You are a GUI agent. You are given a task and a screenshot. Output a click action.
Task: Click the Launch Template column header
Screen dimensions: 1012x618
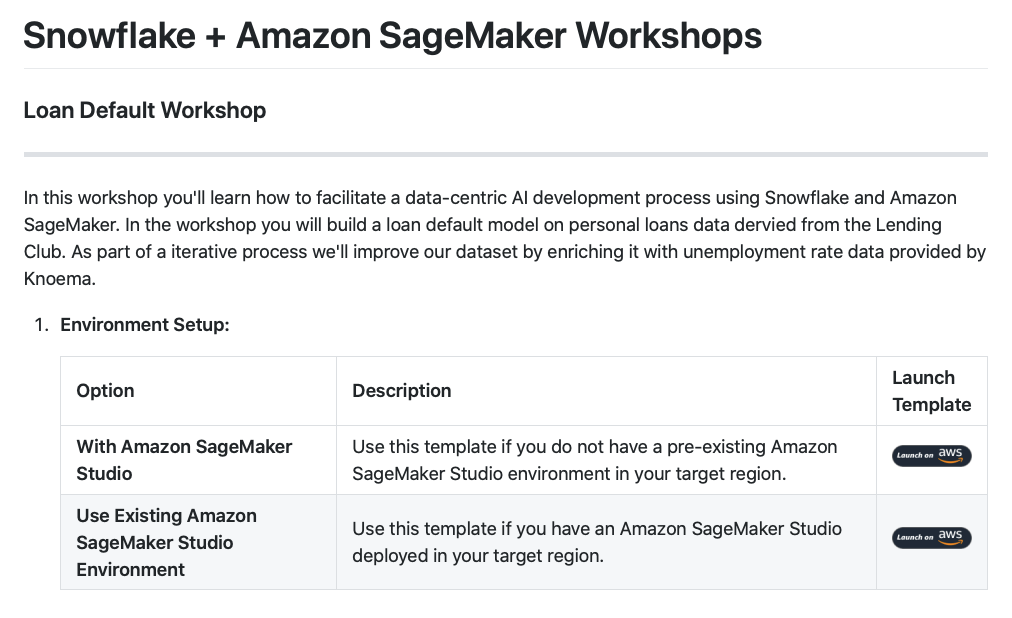pyautogui.click(x=931, y=391)
